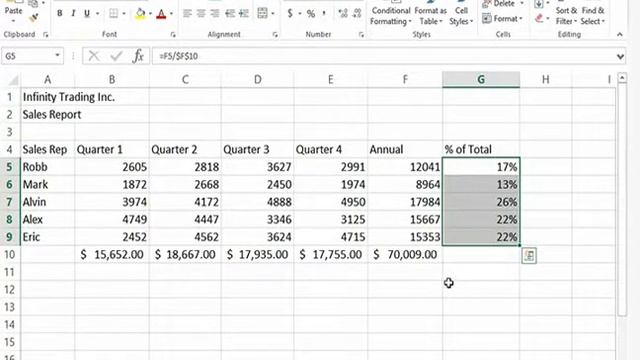Select the Quarter 3 header cell
640x360 pixels.
(x=257, y=149)
